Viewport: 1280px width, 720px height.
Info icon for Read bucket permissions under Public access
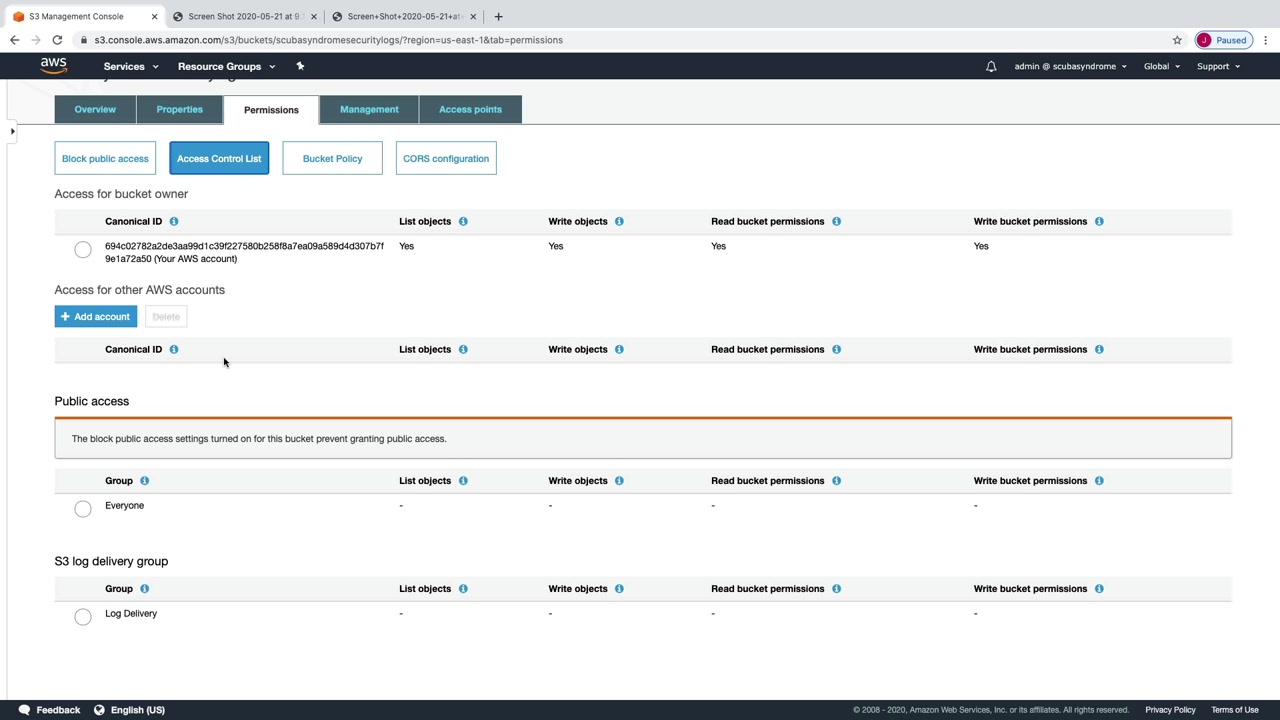836,480
